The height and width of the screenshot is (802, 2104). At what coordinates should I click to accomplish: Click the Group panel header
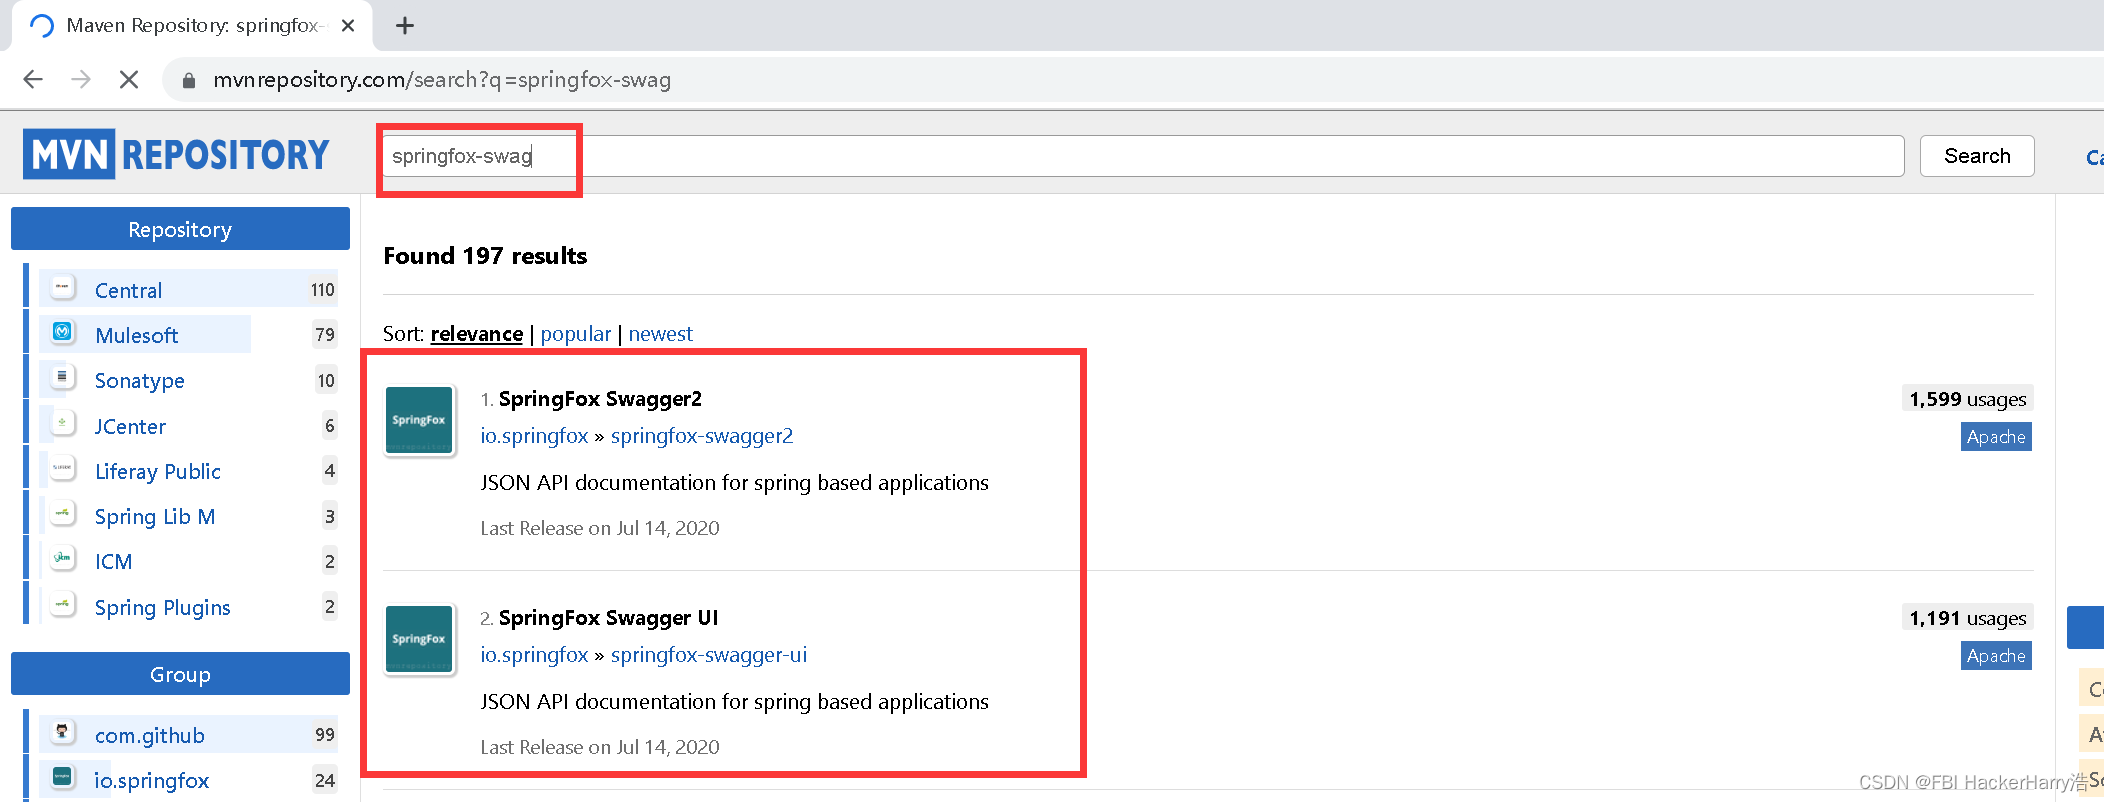click(180, 674)
